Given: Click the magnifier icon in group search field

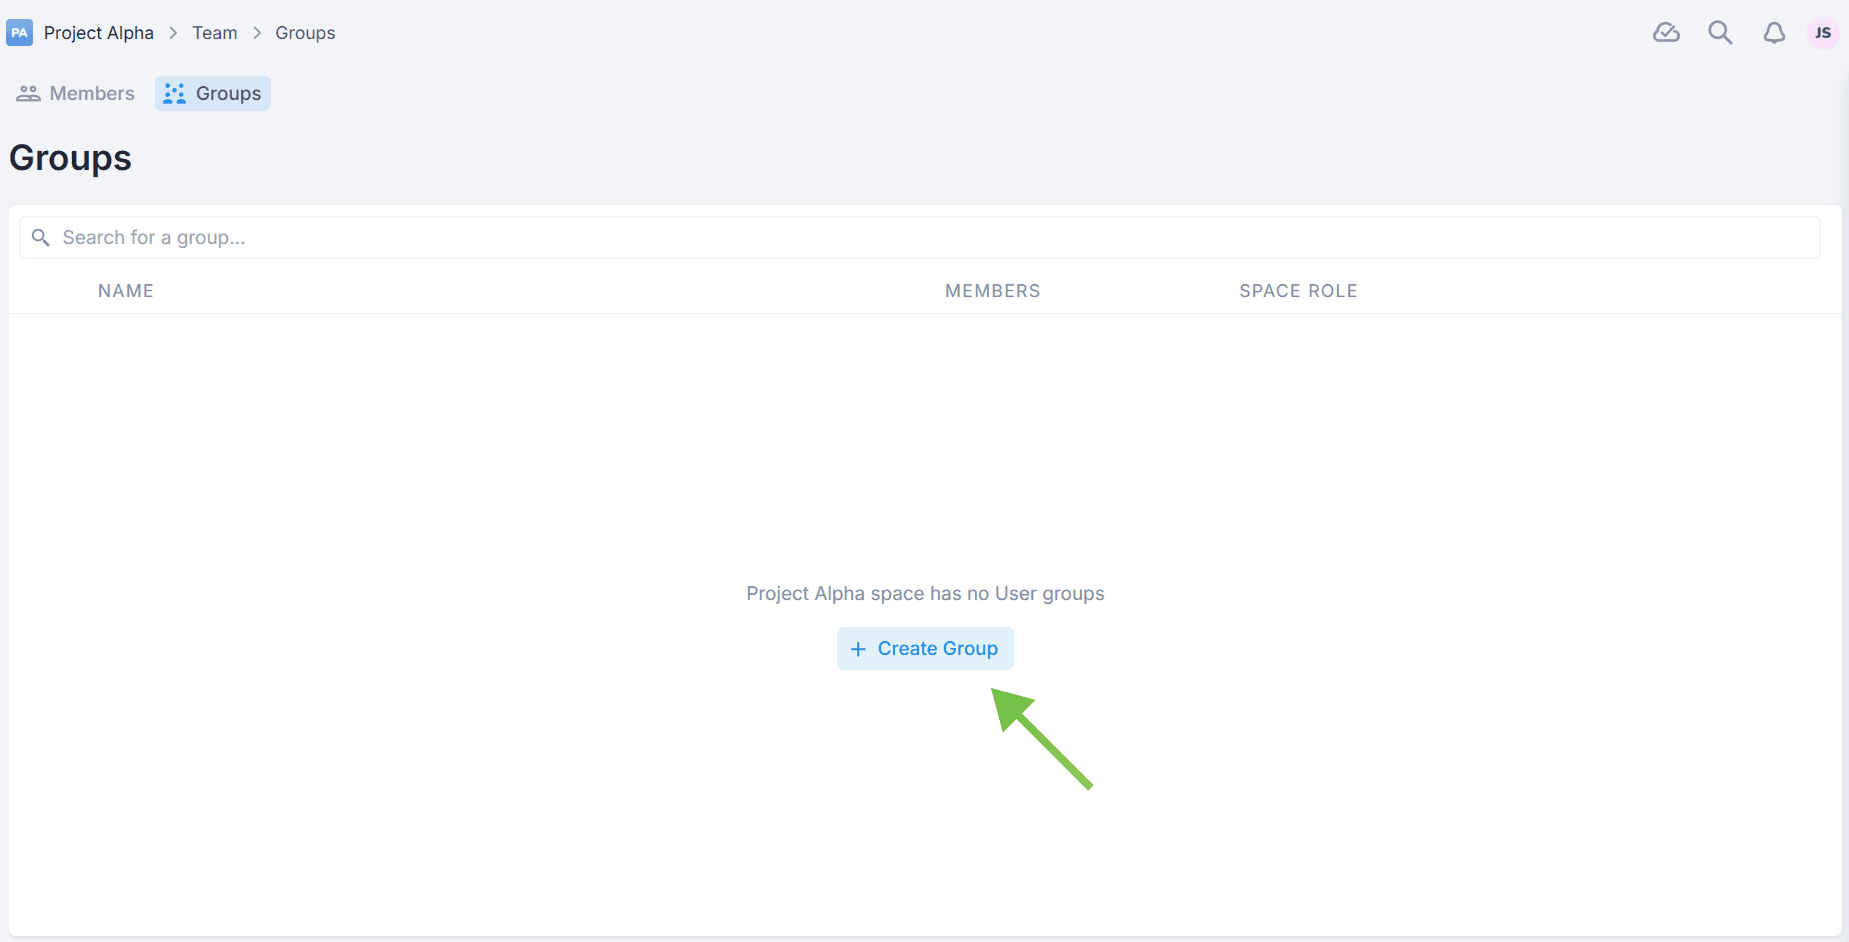Looking at the screenshot, I should [41, 238].
